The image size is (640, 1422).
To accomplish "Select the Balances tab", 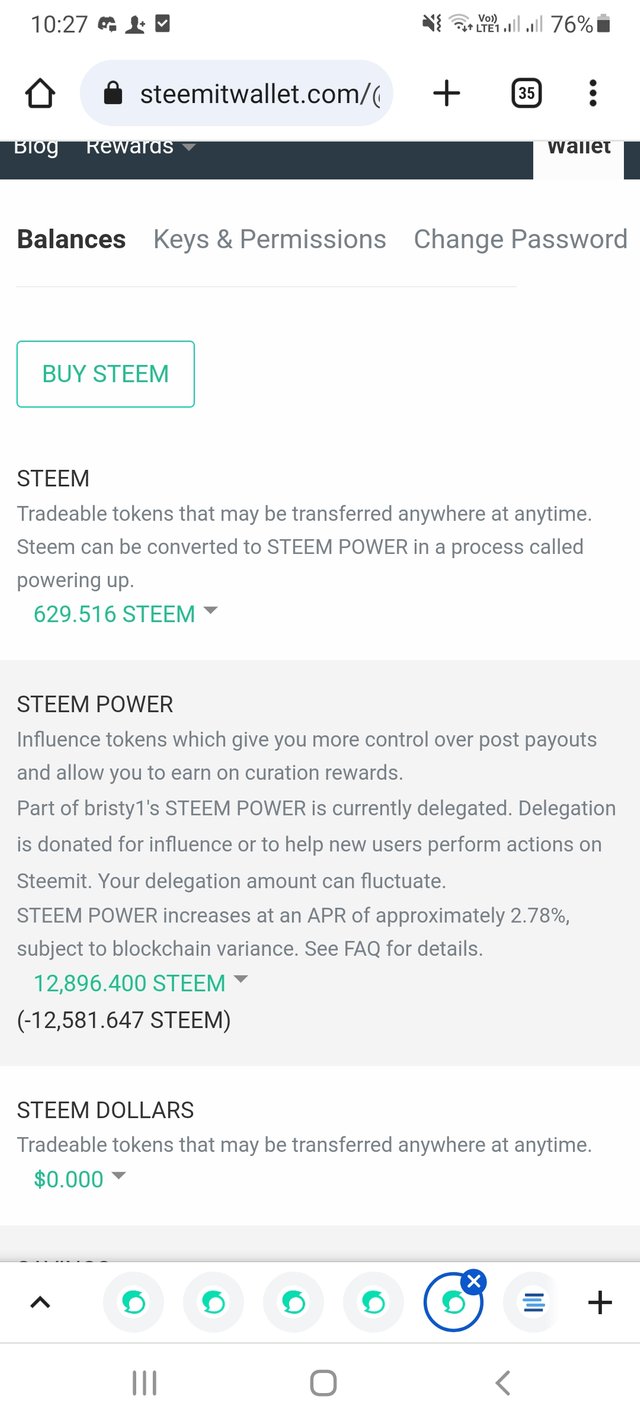I will (x=71, y=239).
